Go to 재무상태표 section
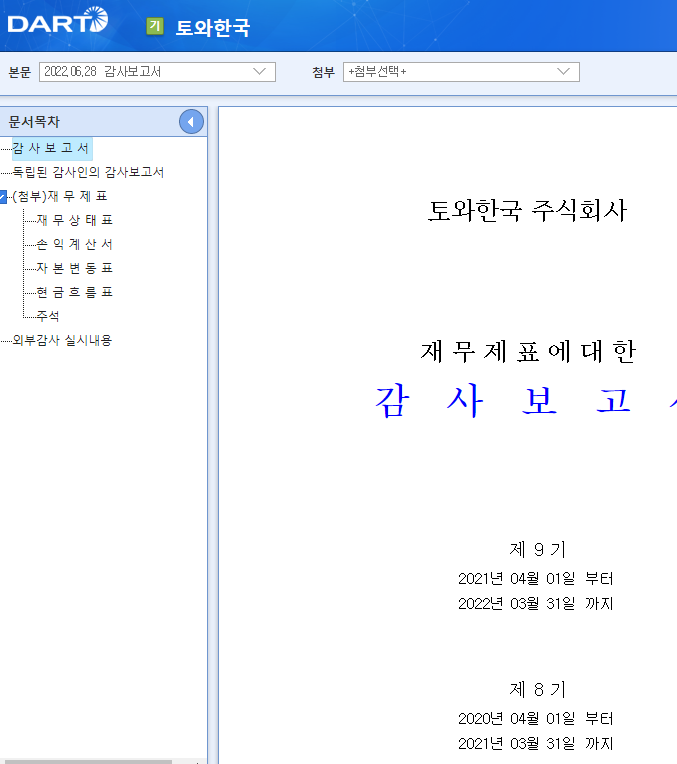 (75, 220)
